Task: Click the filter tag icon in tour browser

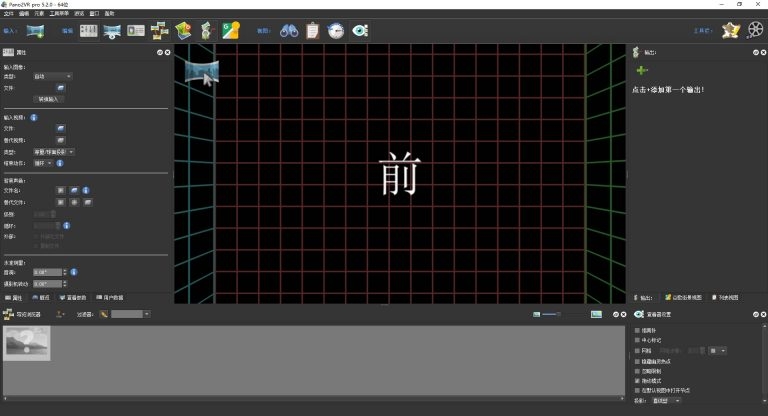Action: 104,314
